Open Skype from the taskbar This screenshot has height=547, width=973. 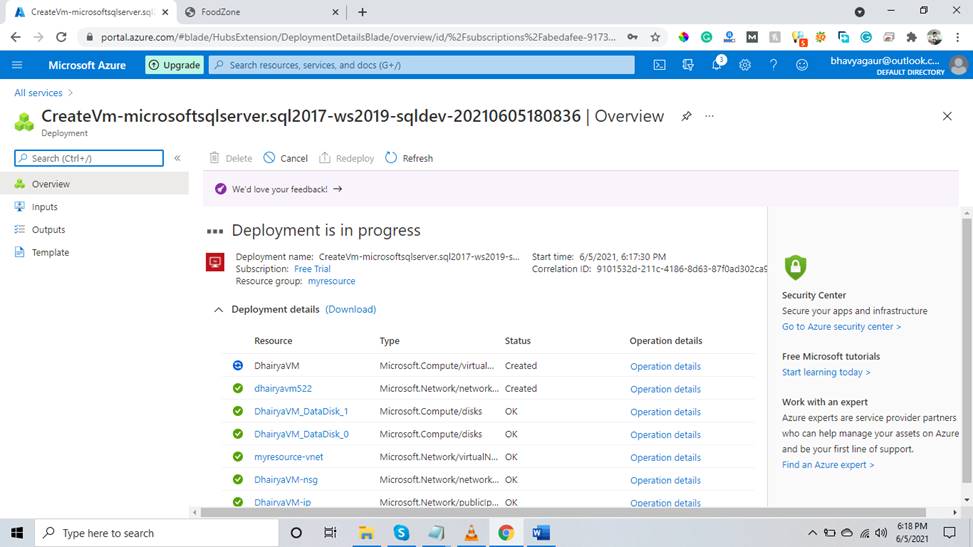click(401, 533)
